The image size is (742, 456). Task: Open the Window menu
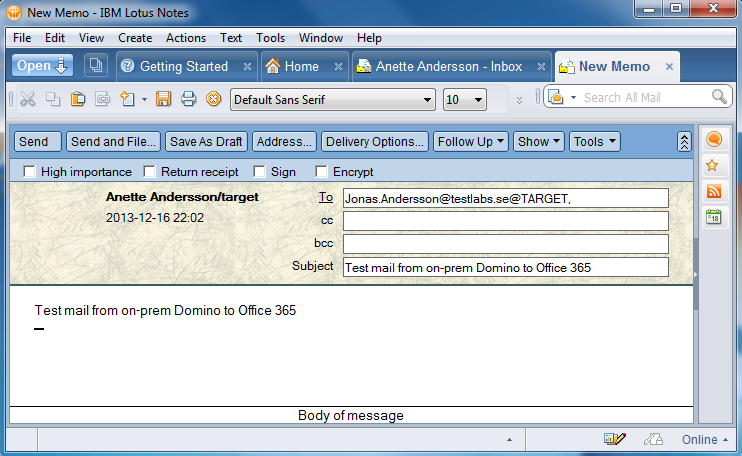click(x=320, y=38)
